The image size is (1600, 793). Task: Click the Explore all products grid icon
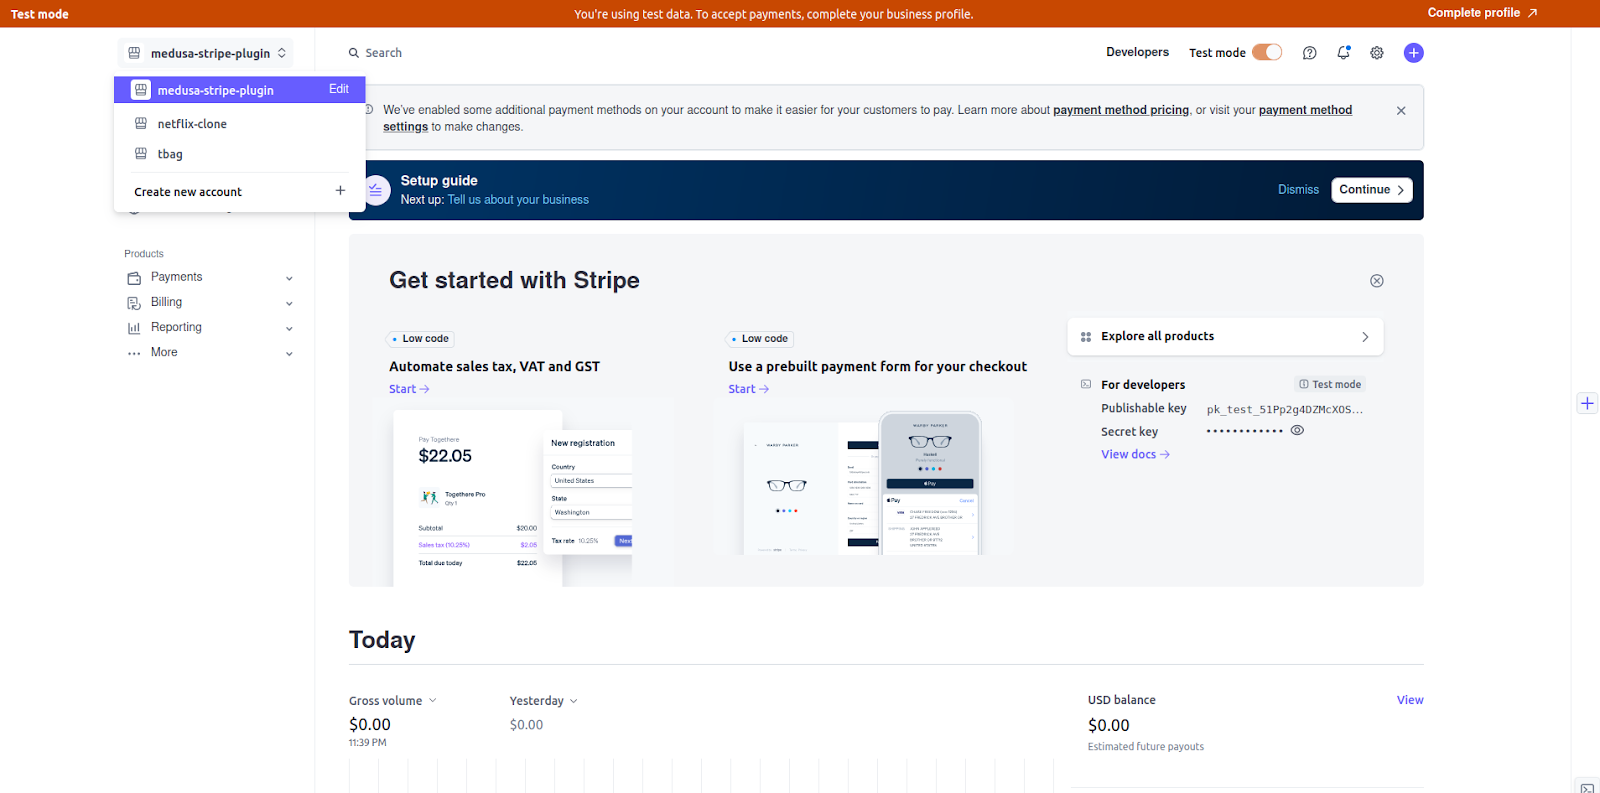pyautogui.click(x=1086, y=337)
